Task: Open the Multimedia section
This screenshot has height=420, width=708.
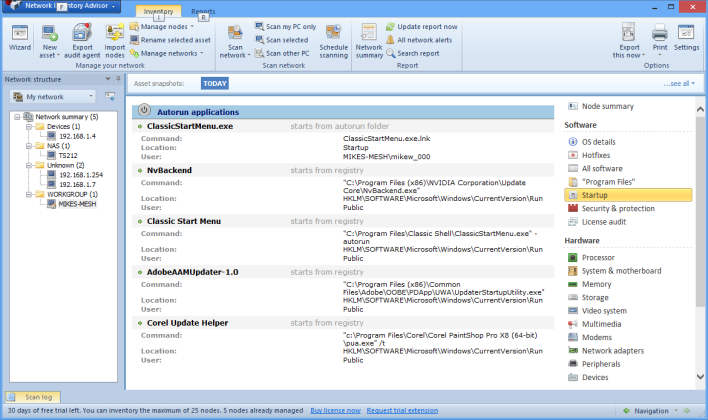Action: 601,324
